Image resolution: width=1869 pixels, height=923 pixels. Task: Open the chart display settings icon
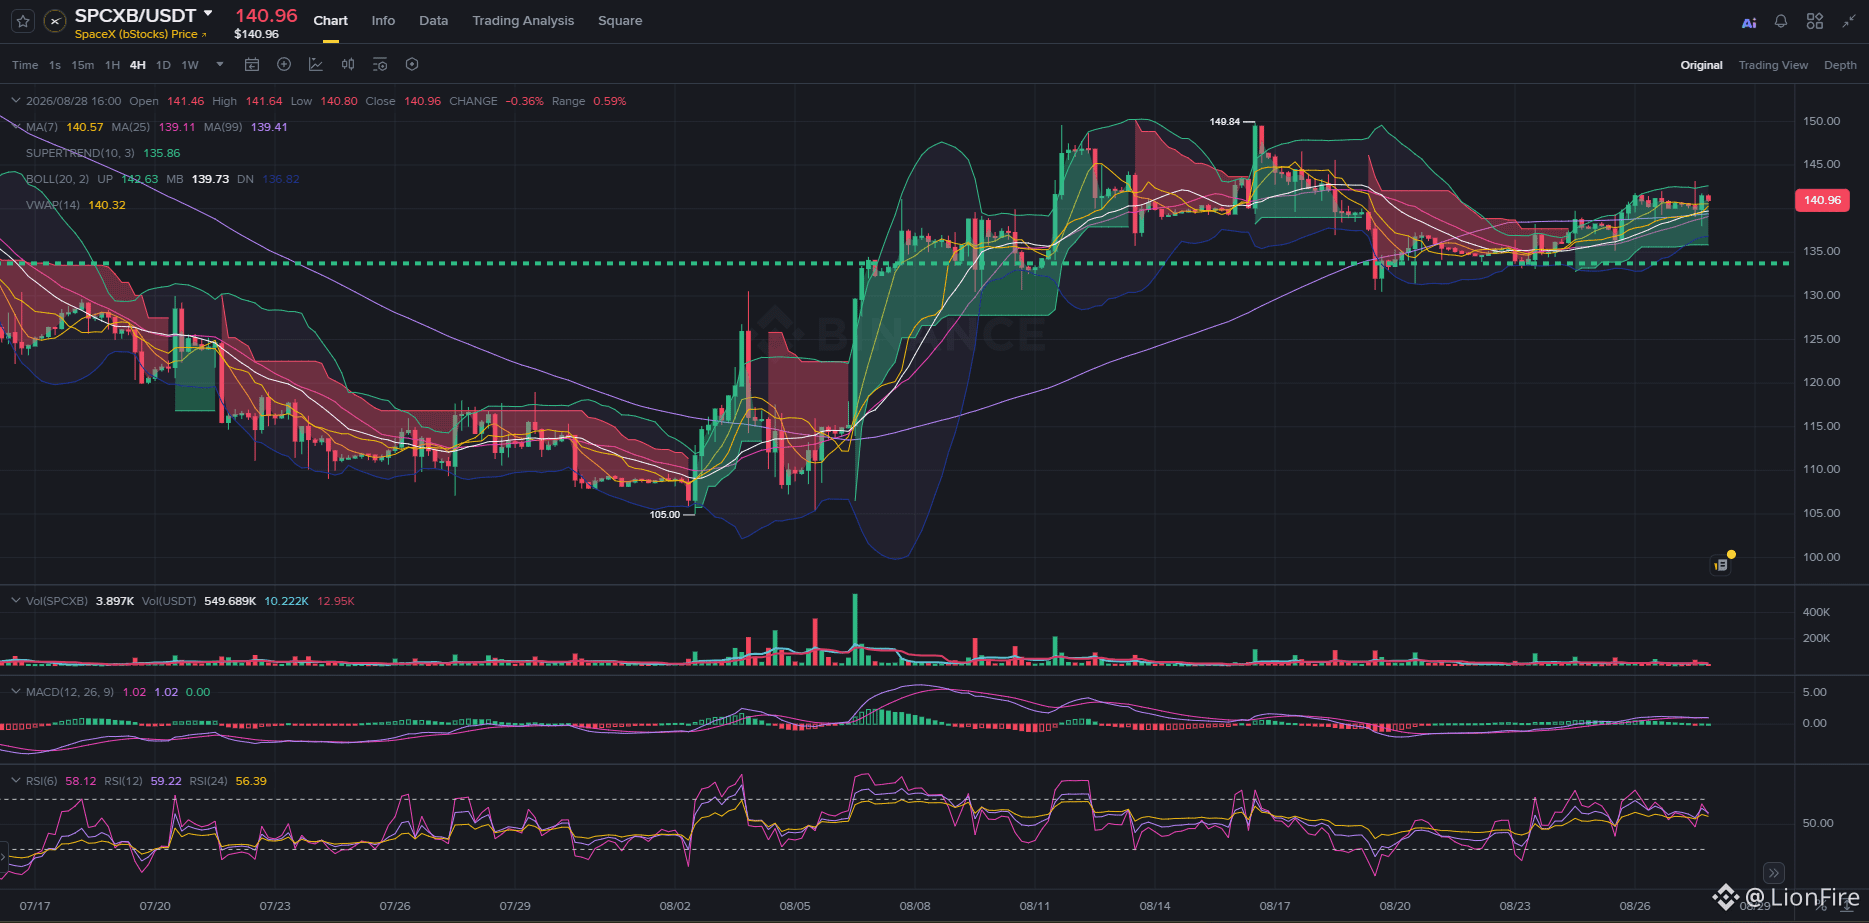pos(380,65)
